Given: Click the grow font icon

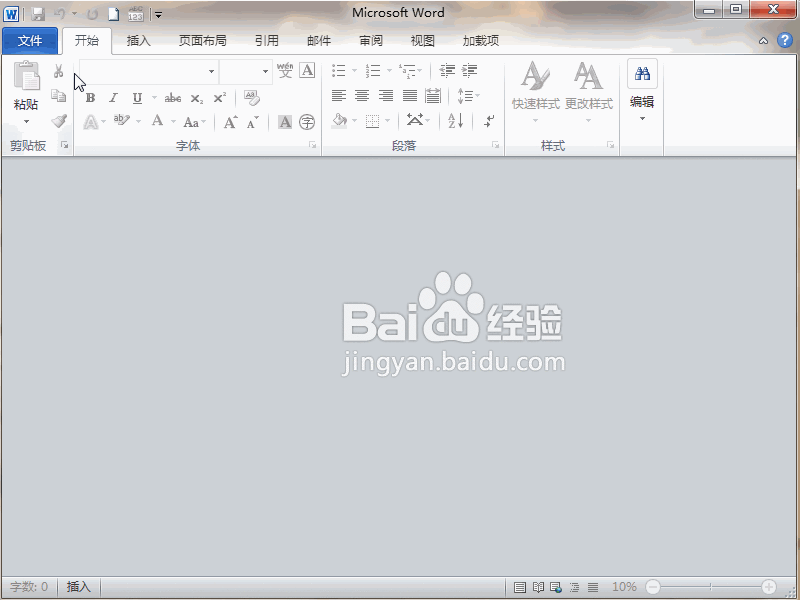Looking at the screenshot, I should [x=231, y=122].
